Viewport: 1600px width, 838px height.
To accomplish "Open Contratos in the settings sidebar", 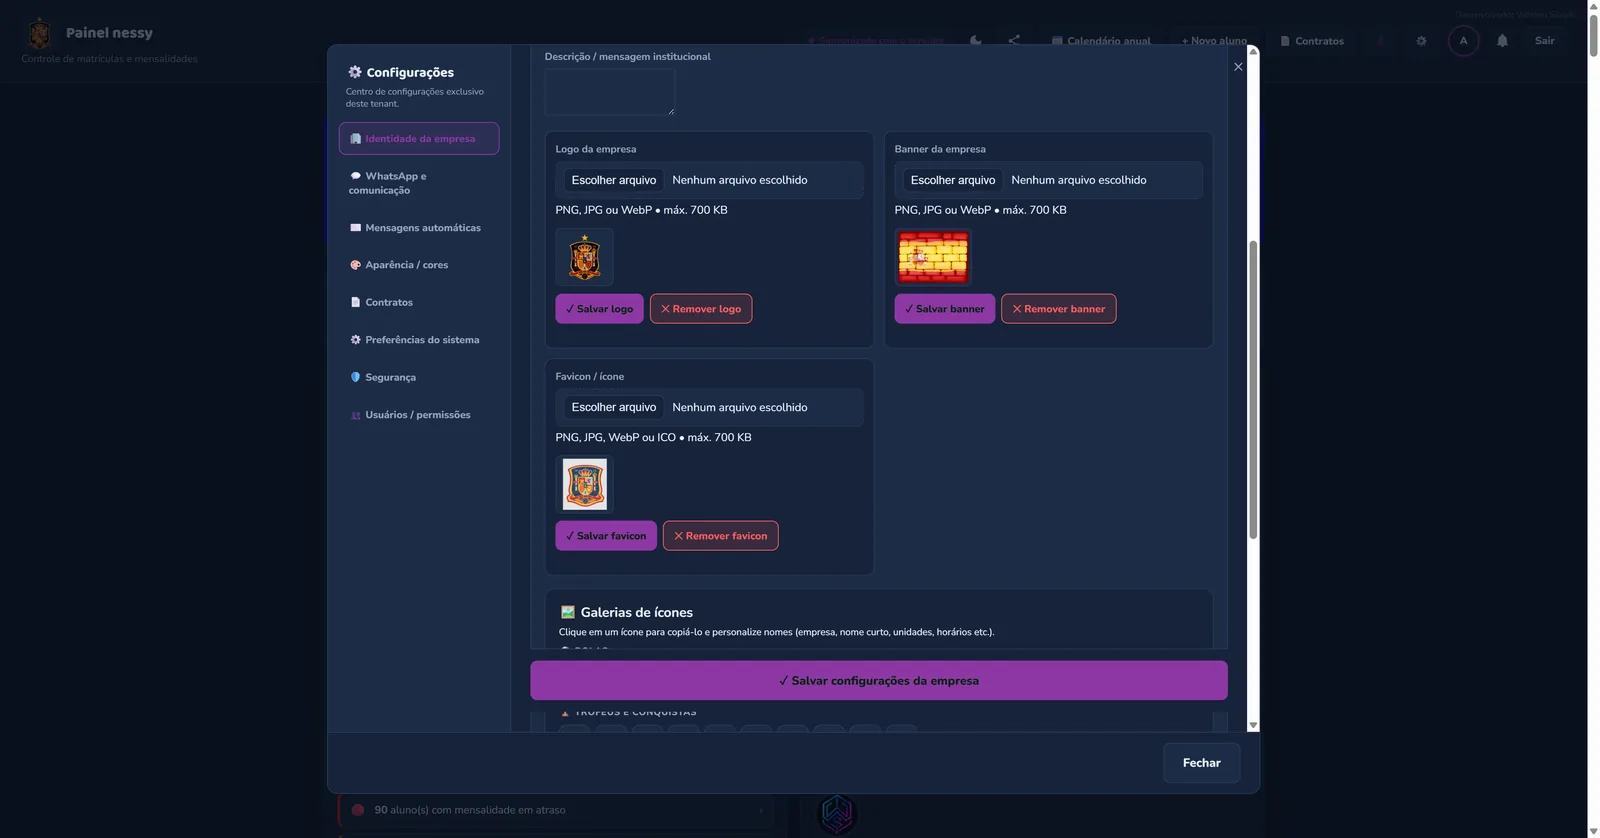I will pos(419,302).
